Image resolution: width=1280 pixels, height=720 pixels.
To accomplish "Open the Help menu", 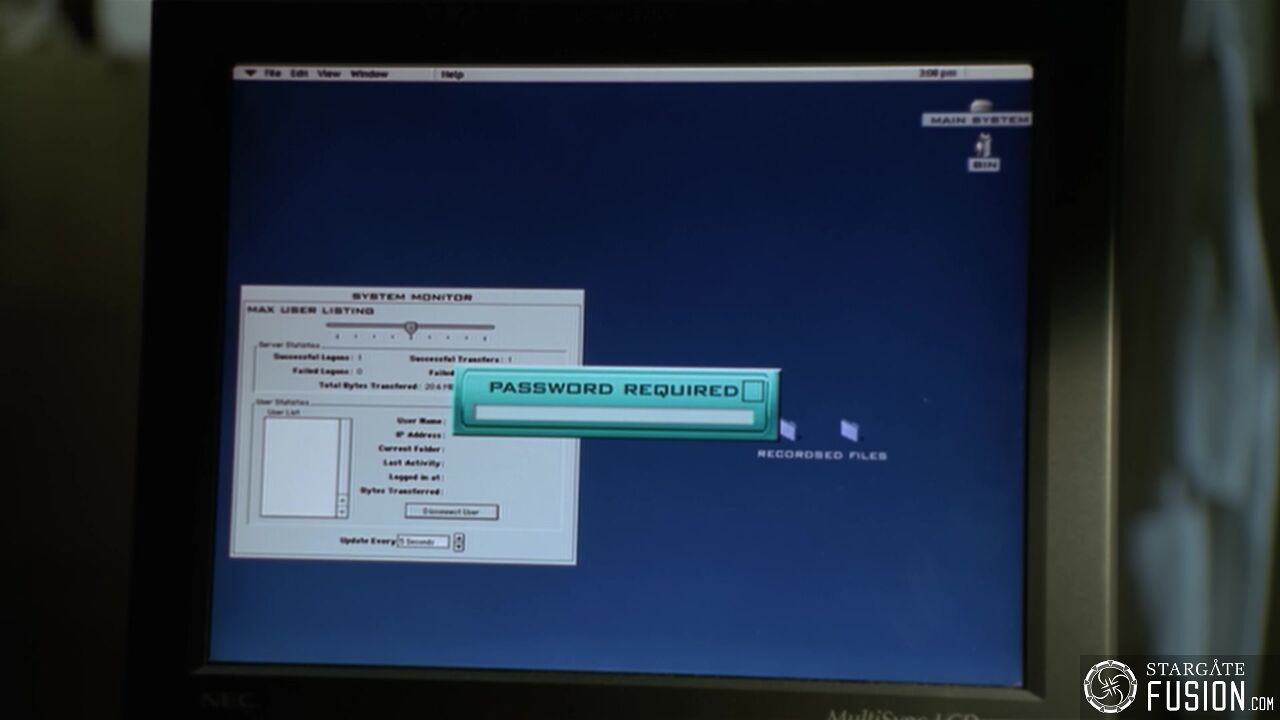I will 452,74.
